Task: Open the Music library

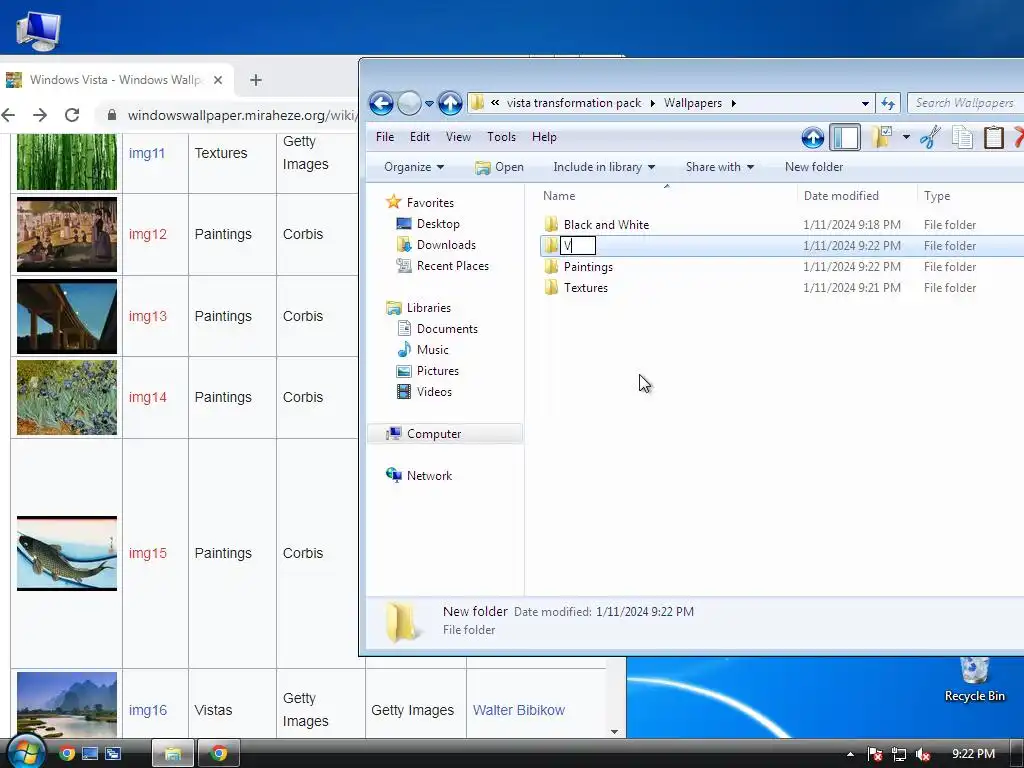Action: 432,350
